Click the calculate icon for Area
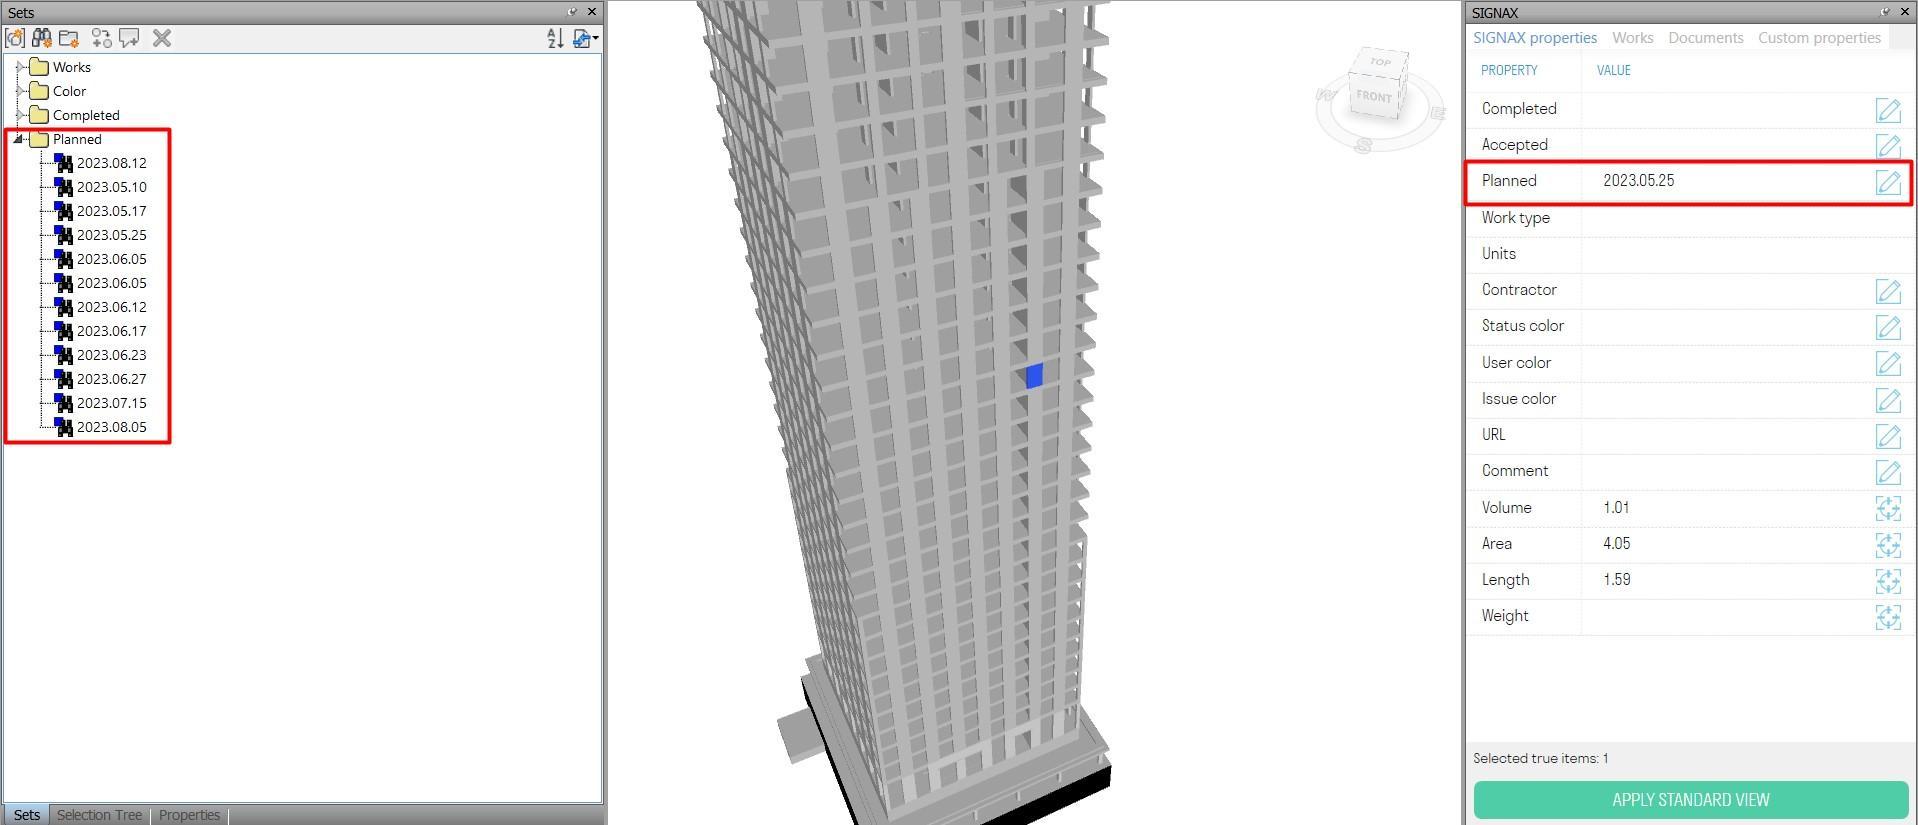This screenshot has height=825, width=1918. pyautogui.click(x=1888, y=544)
